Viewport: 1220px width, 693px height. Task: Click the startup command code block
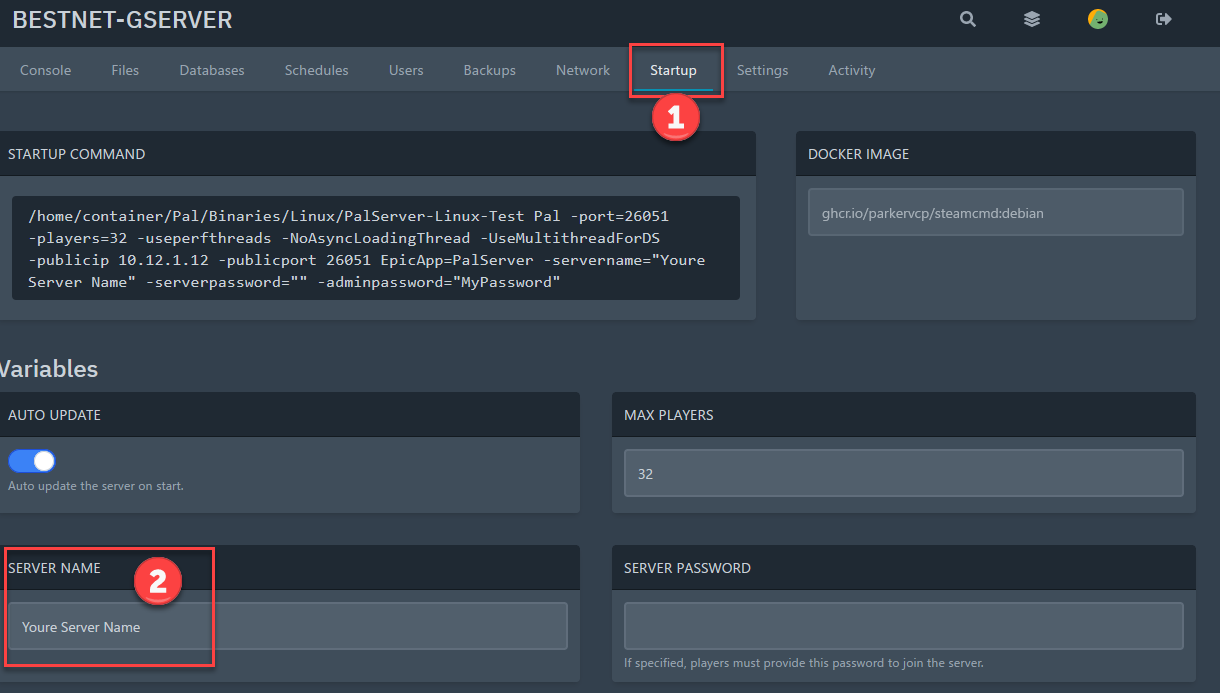tap(376, 248)
